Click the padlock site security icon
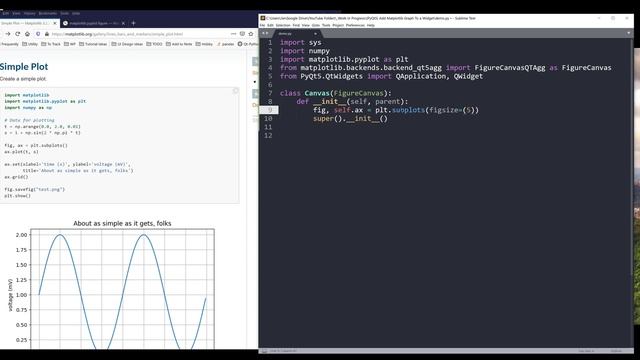The width and height of the screenshot is (640, 360). (47, 34)
